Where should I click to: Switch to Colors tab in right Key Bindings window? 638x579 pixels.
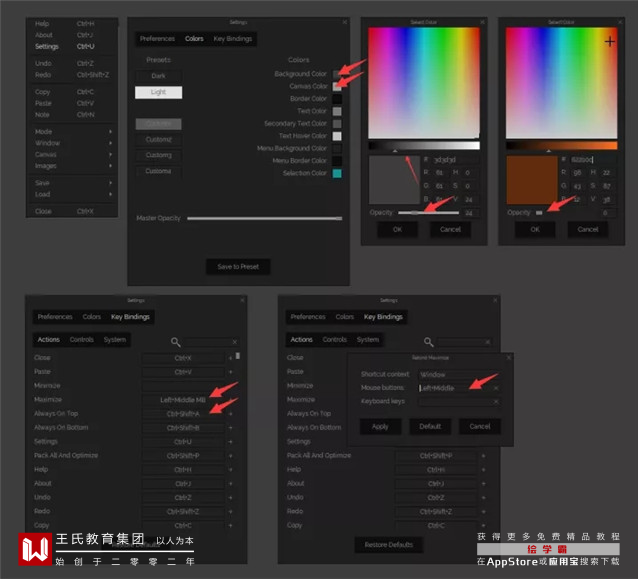click(345, 317)
